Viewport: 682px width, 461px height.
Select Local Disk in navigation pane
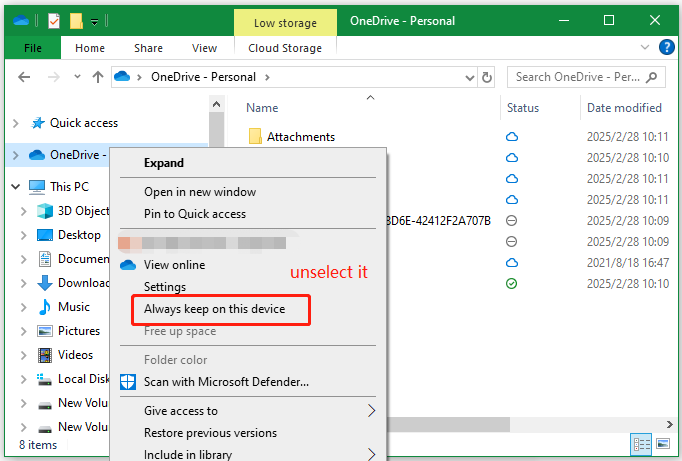(x=84, y=379)
